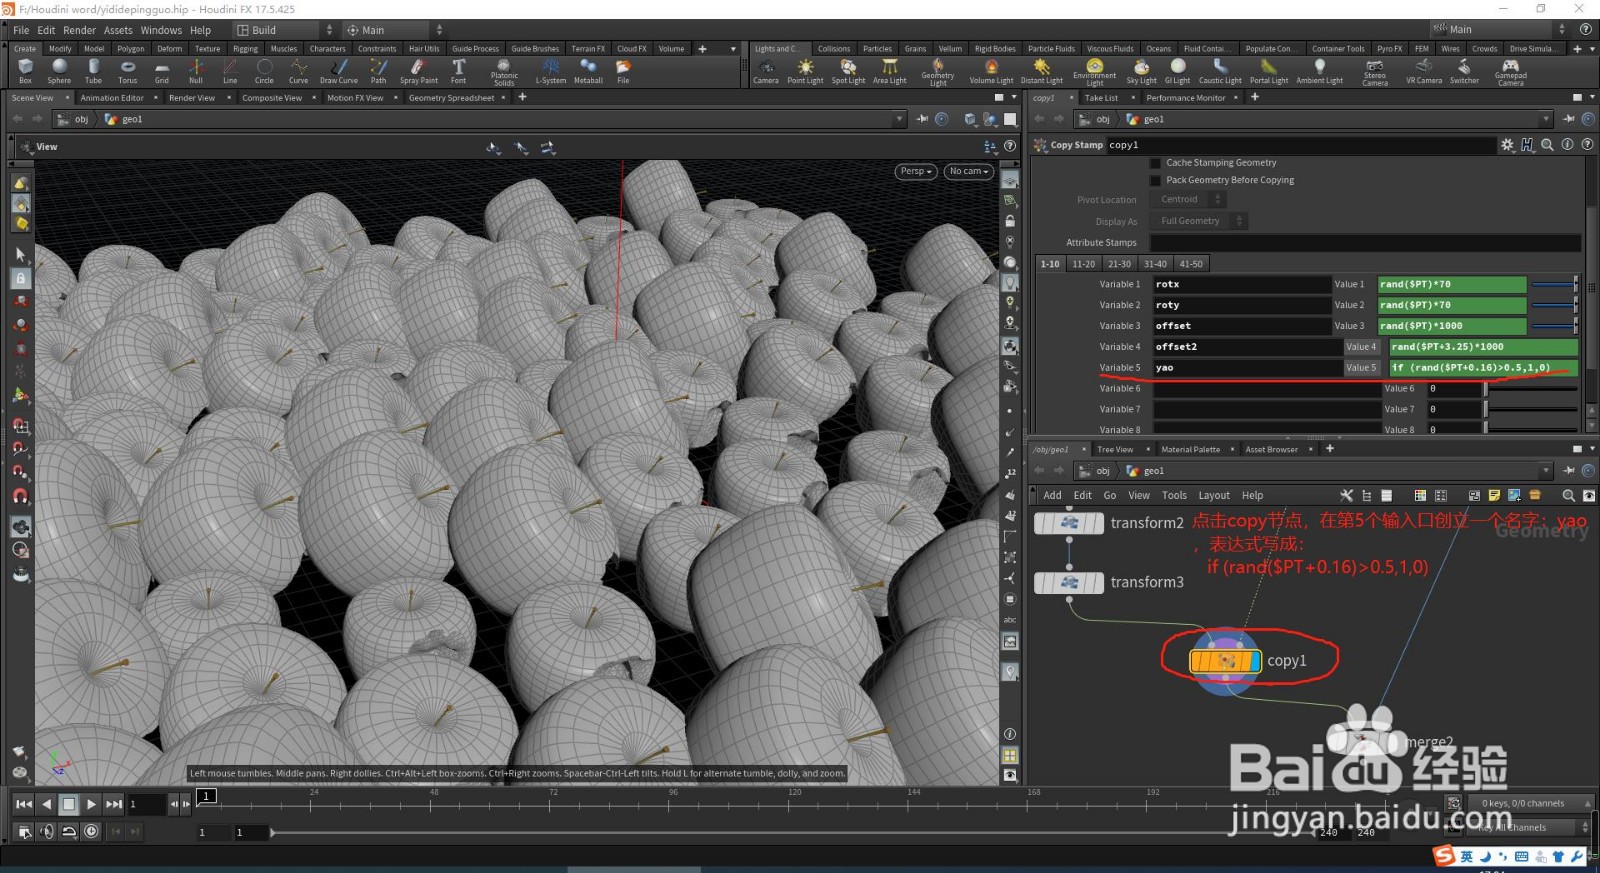Viewport: 1600px width, 873px height.
Task: Adjust the Value 1 slider
Action: (1554, 285)
